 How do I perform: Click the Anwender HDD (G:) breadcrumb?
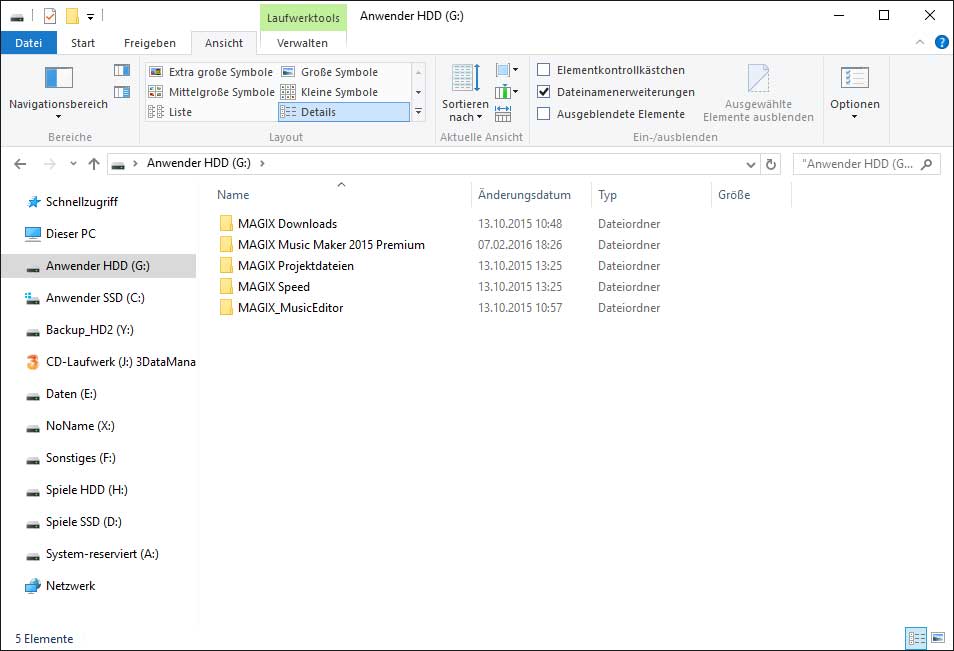(198, 163)
